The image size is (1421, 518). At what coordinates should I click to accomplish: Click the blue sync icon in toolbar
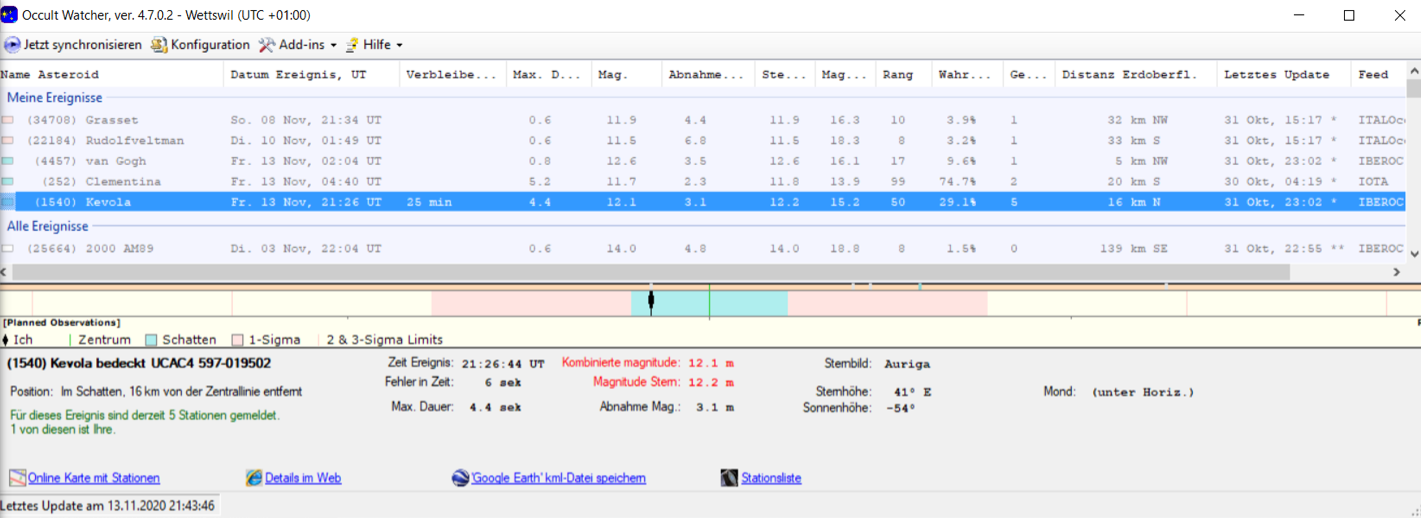[x=12, y=45]
